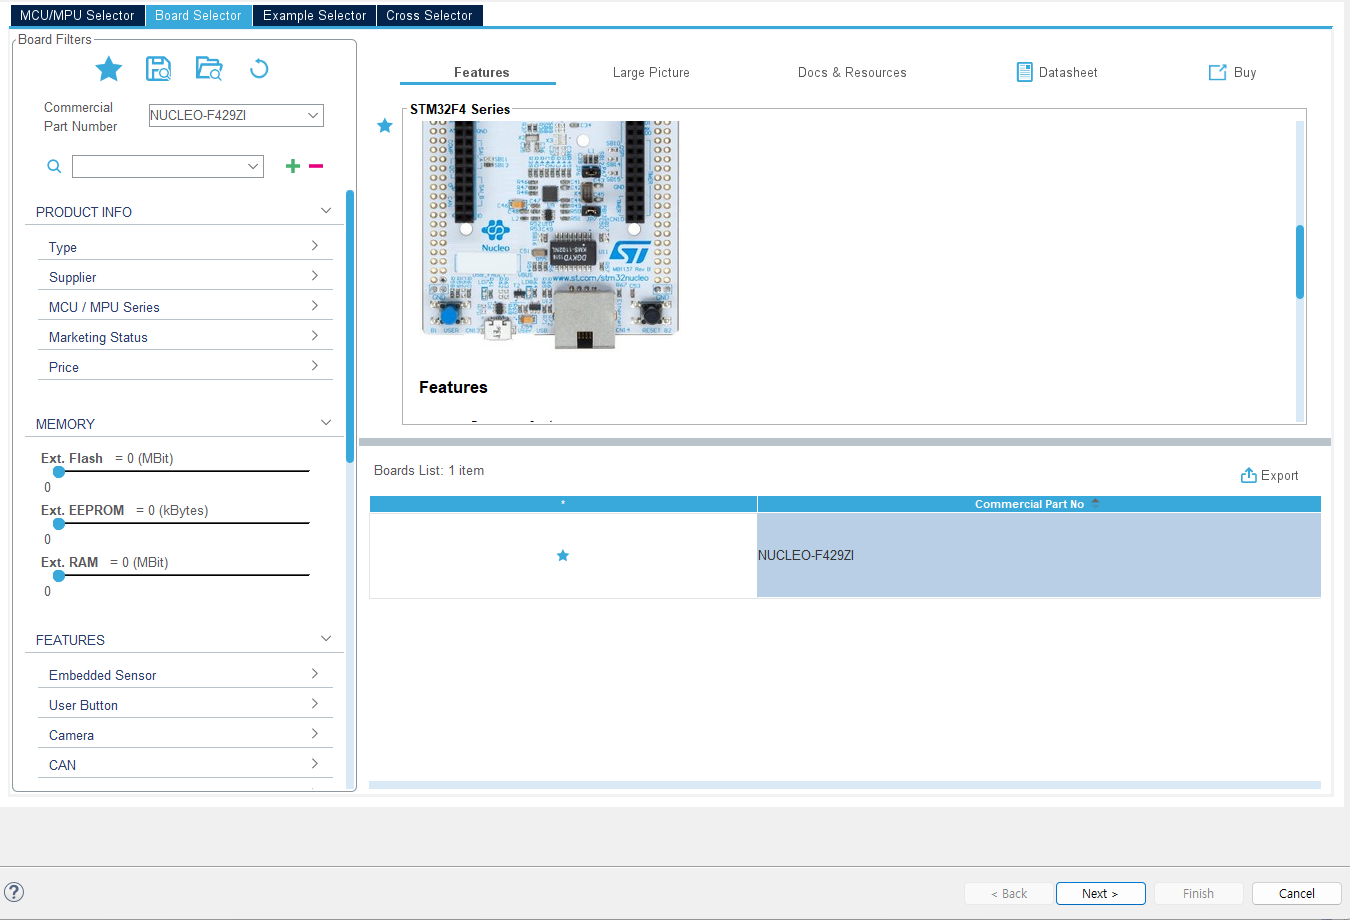Click the magnifier search icon
Screen dimensions: 1350x920
pyautogui.click(x=54, y=166)
